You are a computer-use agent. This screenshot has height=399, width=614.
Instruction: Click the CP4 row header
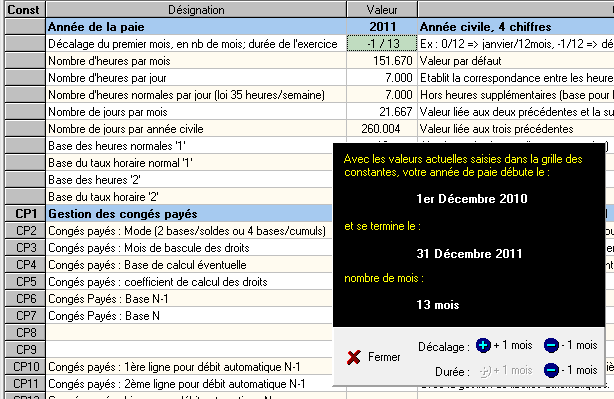[x=25, y=265]
